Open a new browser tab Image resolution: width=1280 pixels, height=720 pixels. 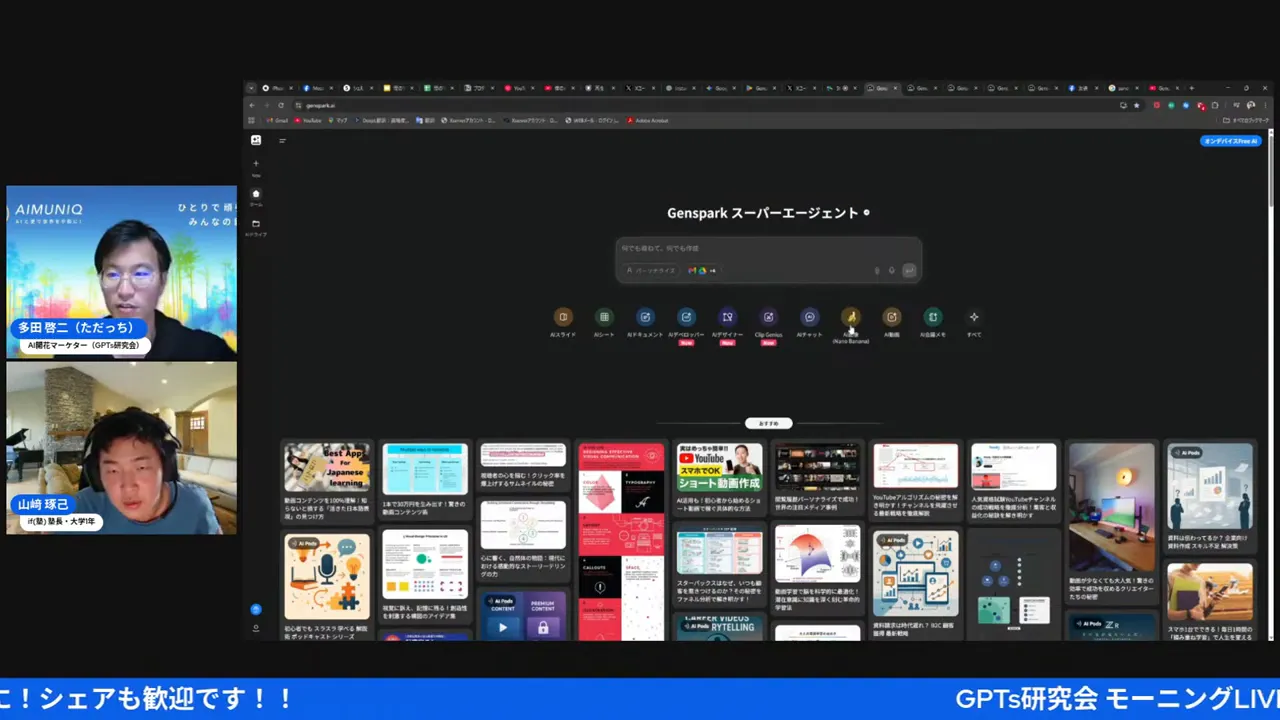click(1191, 88)
